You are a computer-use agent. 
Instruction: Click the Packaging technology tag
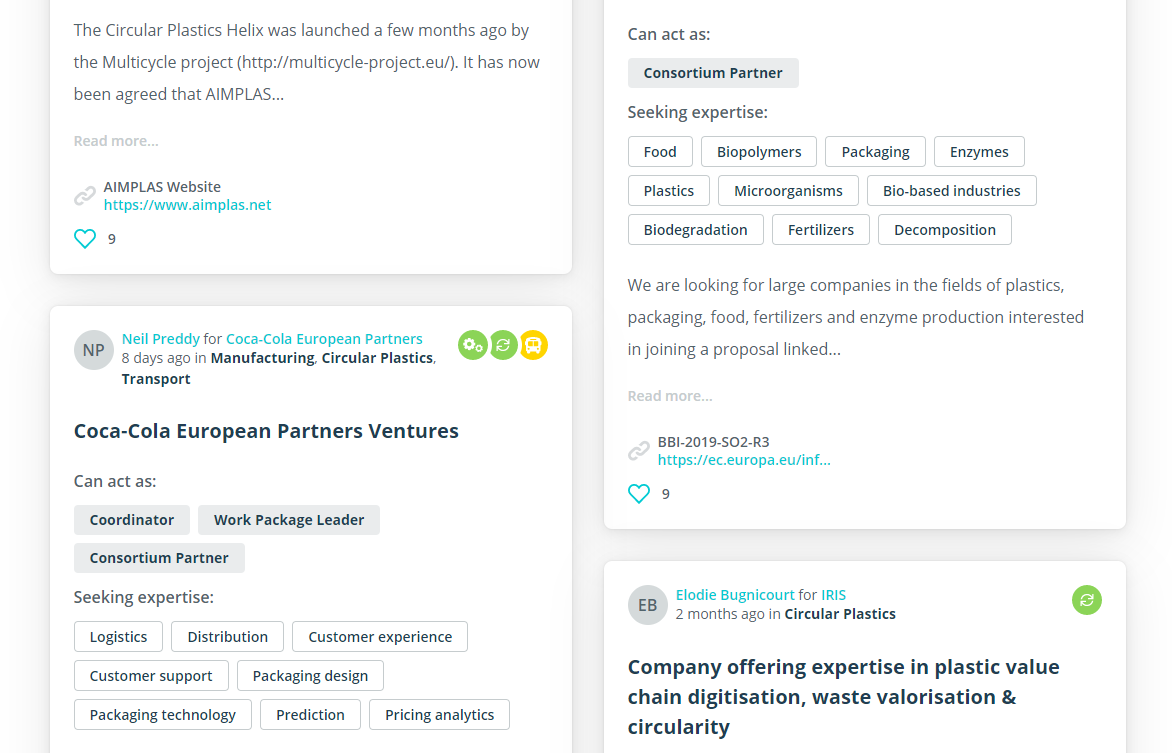(x=163, y=714)
